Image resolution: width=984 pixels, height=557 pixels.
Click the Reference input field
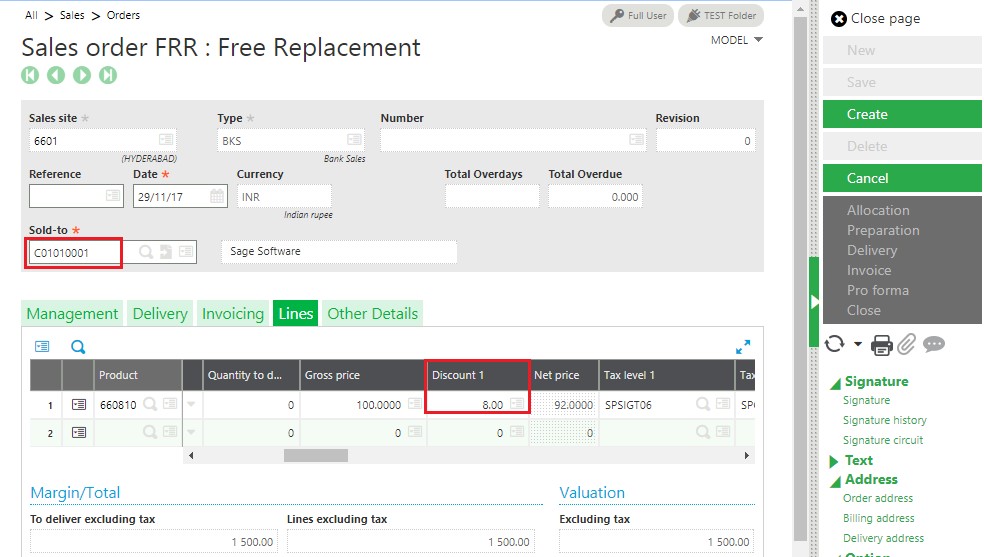[66, 197]
